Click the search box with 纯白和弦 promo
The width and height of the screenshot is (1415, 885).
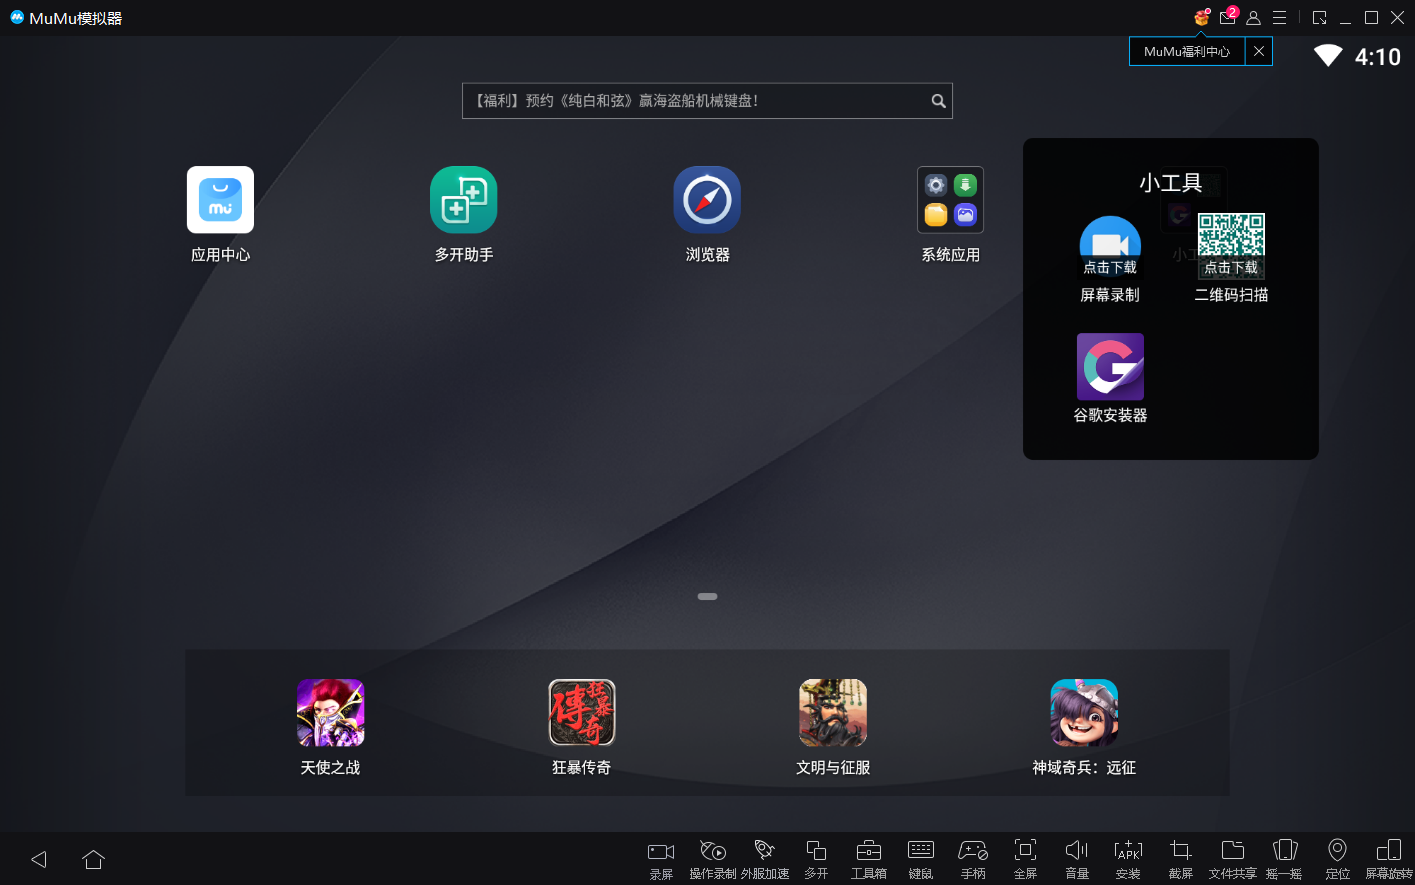[x=707, y=101]
